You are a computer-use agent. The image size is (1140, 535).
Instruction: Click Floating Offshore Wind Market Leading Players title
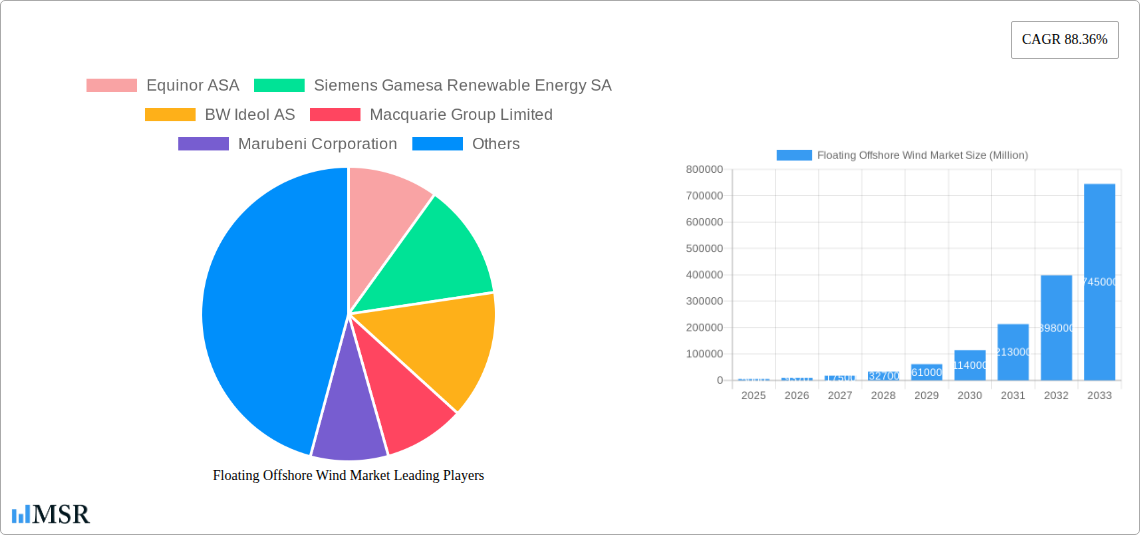[x=348, y=476]
